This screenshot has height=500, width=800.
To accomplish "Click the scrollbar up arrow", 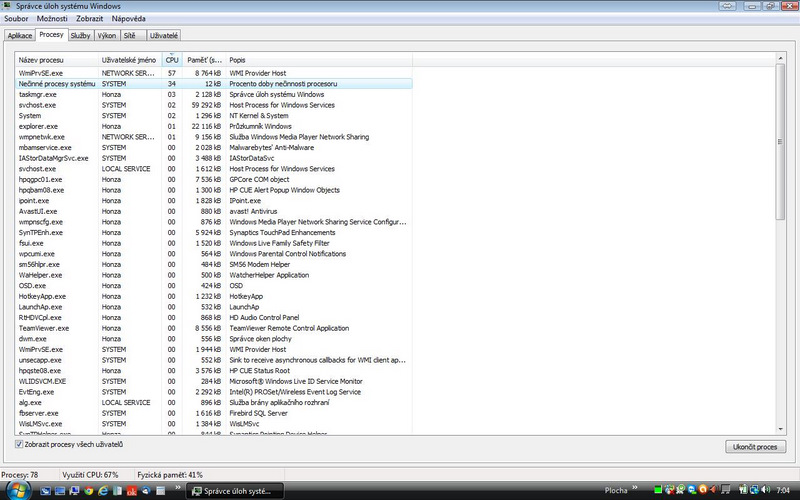I will (x=780, y=58).
